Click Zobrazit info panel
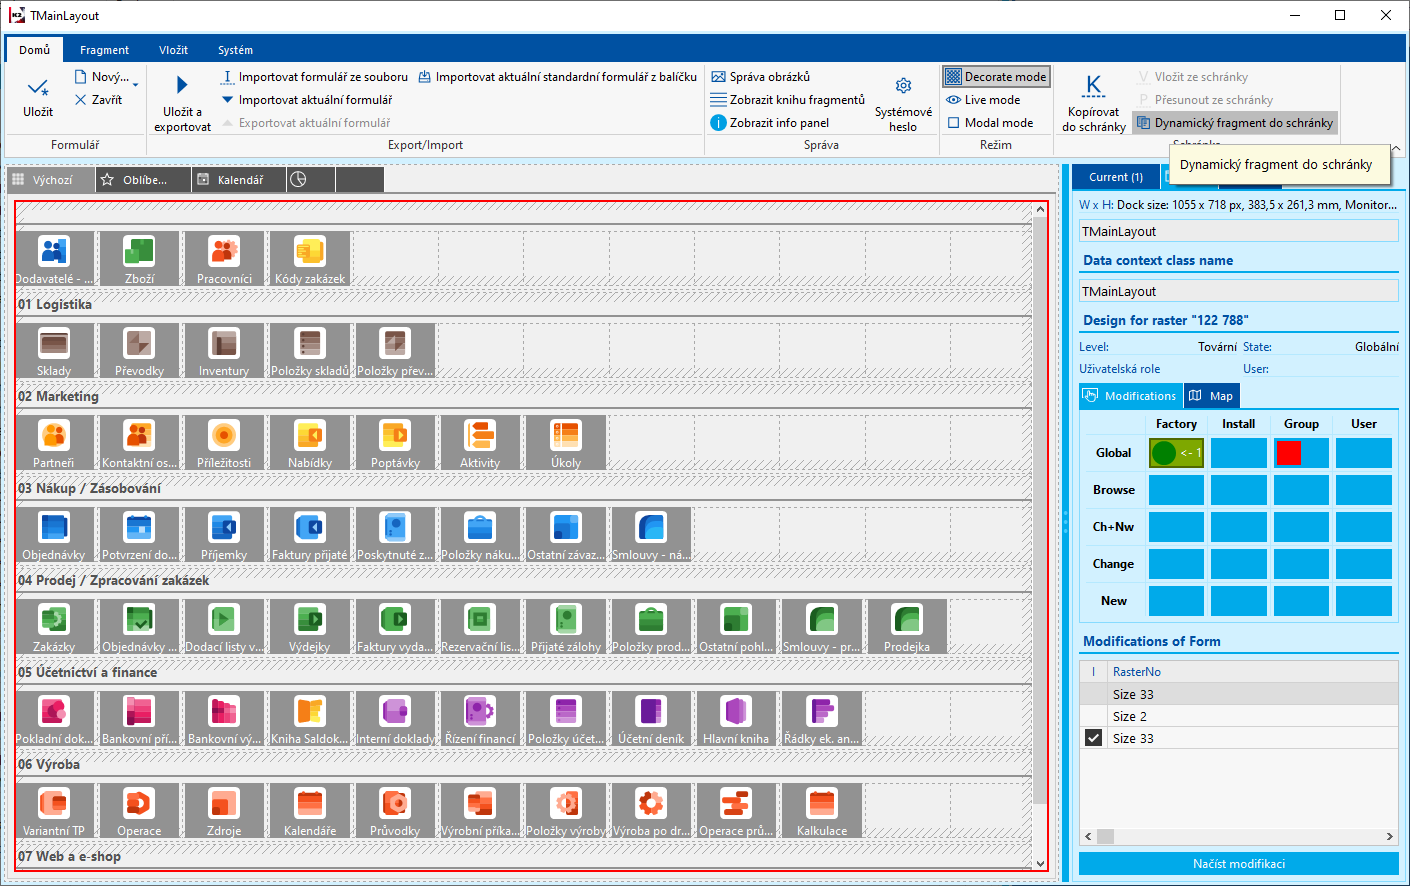The width and height of the screenshot is (1410, 886). tap(770, 123)
